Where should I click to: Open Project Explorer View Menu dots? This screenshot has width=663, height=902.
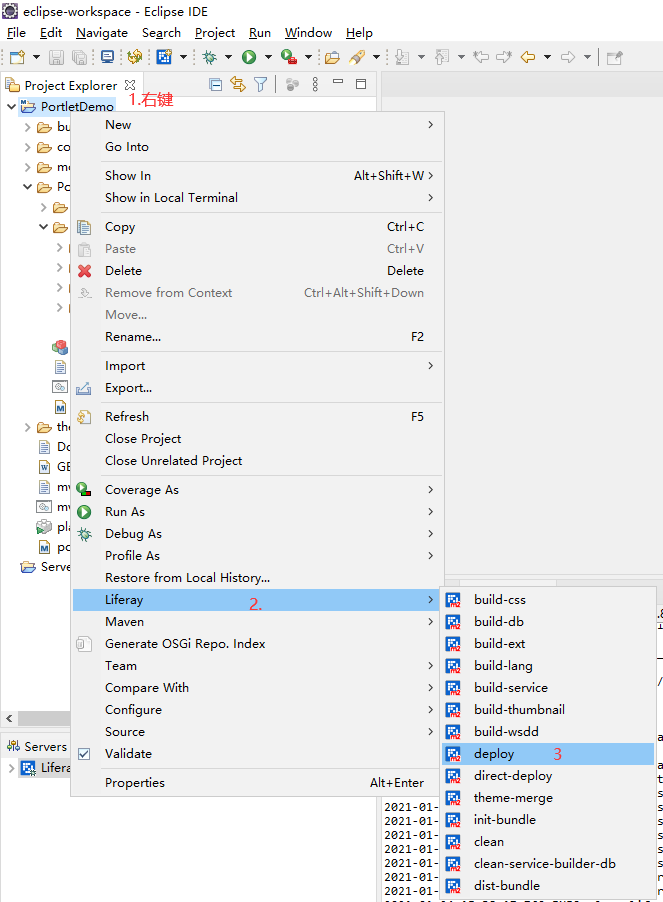[315, 85]
